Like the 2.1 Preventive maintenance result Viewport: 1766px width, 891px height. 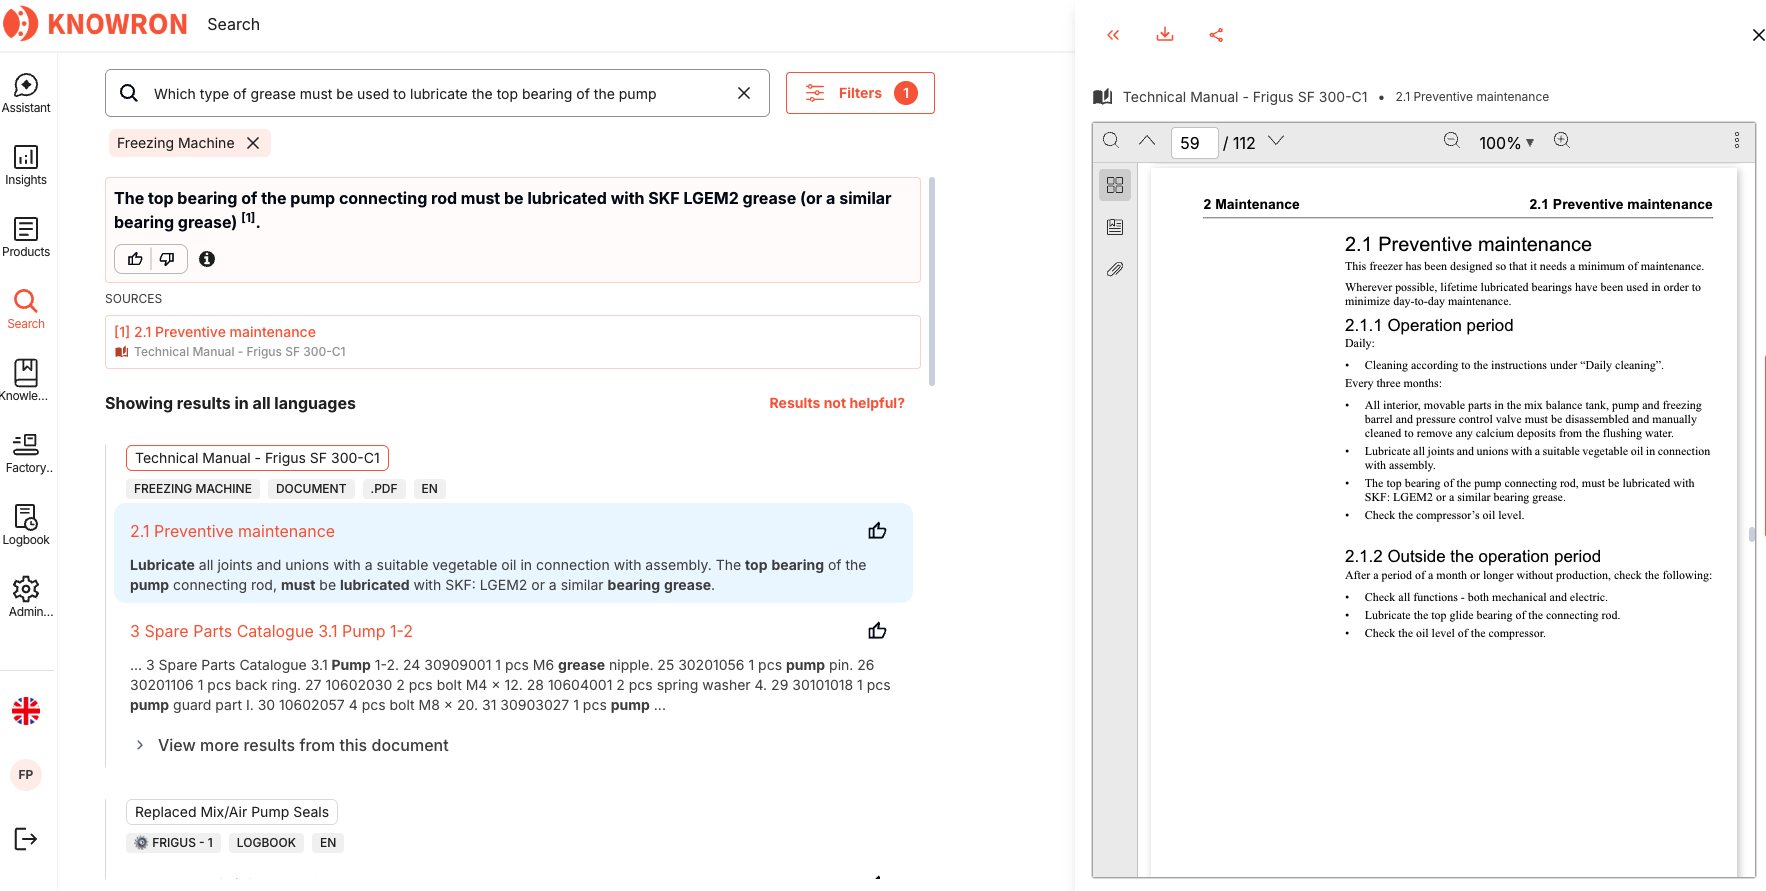click(x=877, y=531)
